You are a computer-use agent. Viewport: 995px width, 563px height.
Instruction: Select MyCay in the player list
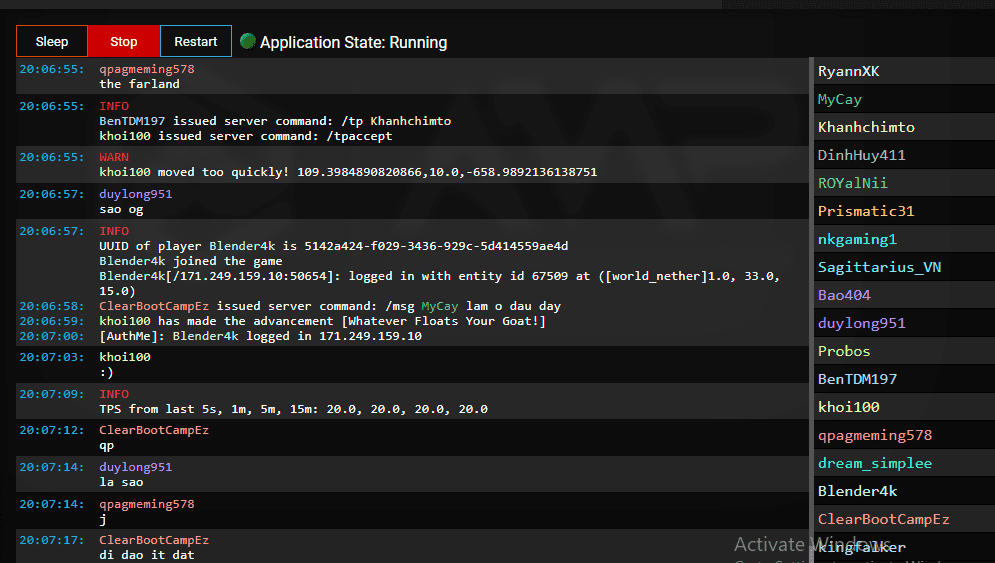[839, 99]
